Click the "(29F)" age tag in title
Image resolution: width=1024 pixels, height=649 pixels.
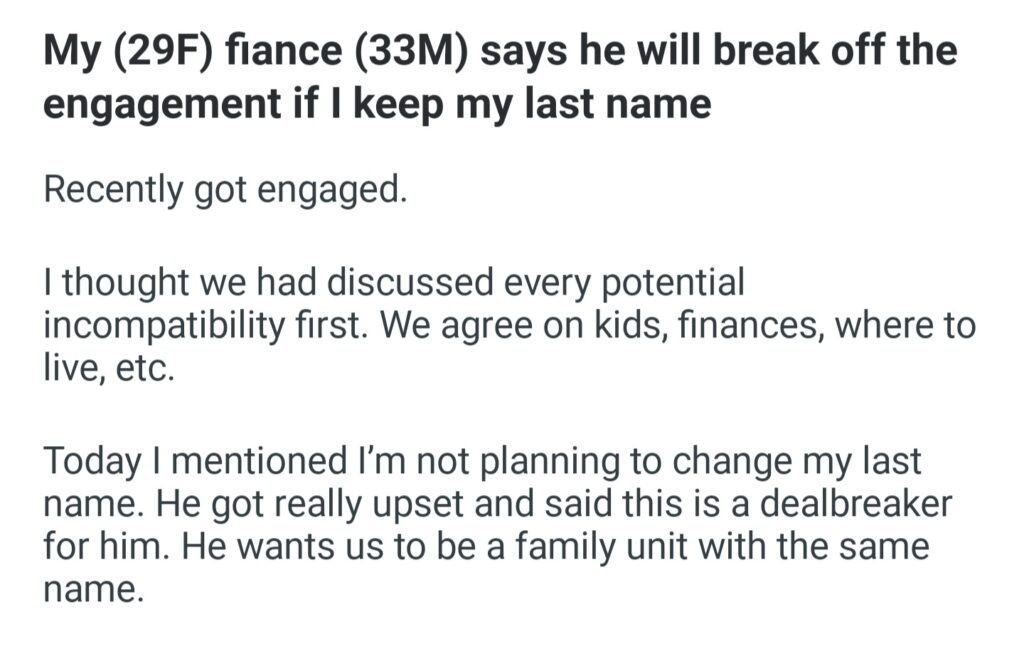(153, 52)
